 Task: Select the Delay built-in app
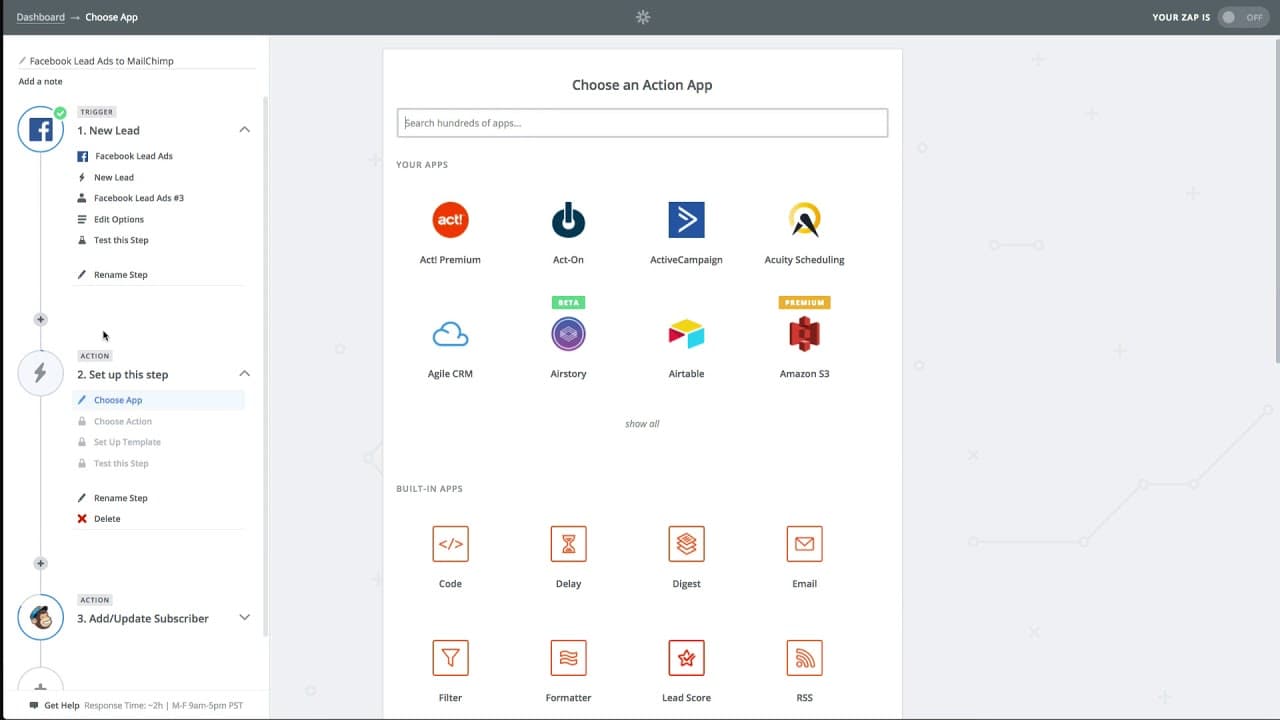pyautogui.click(x=568, y=556)
